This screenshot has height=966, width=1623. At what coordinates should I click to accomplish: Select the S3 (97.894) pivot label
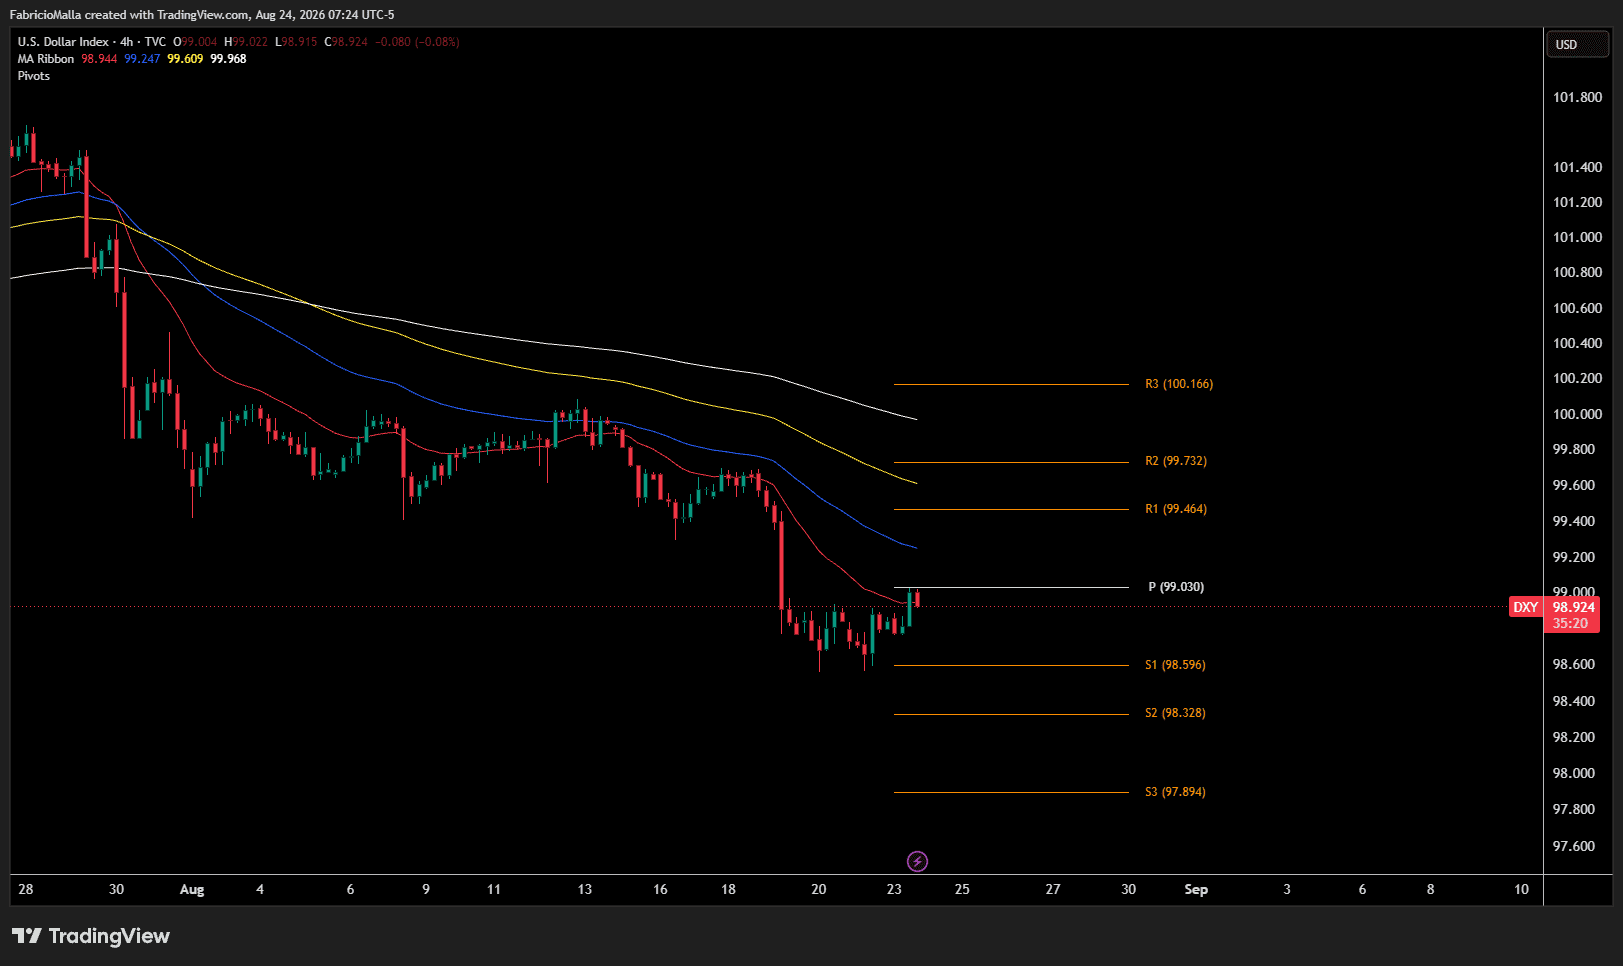pyautogui.click(x=1175, y=792)
